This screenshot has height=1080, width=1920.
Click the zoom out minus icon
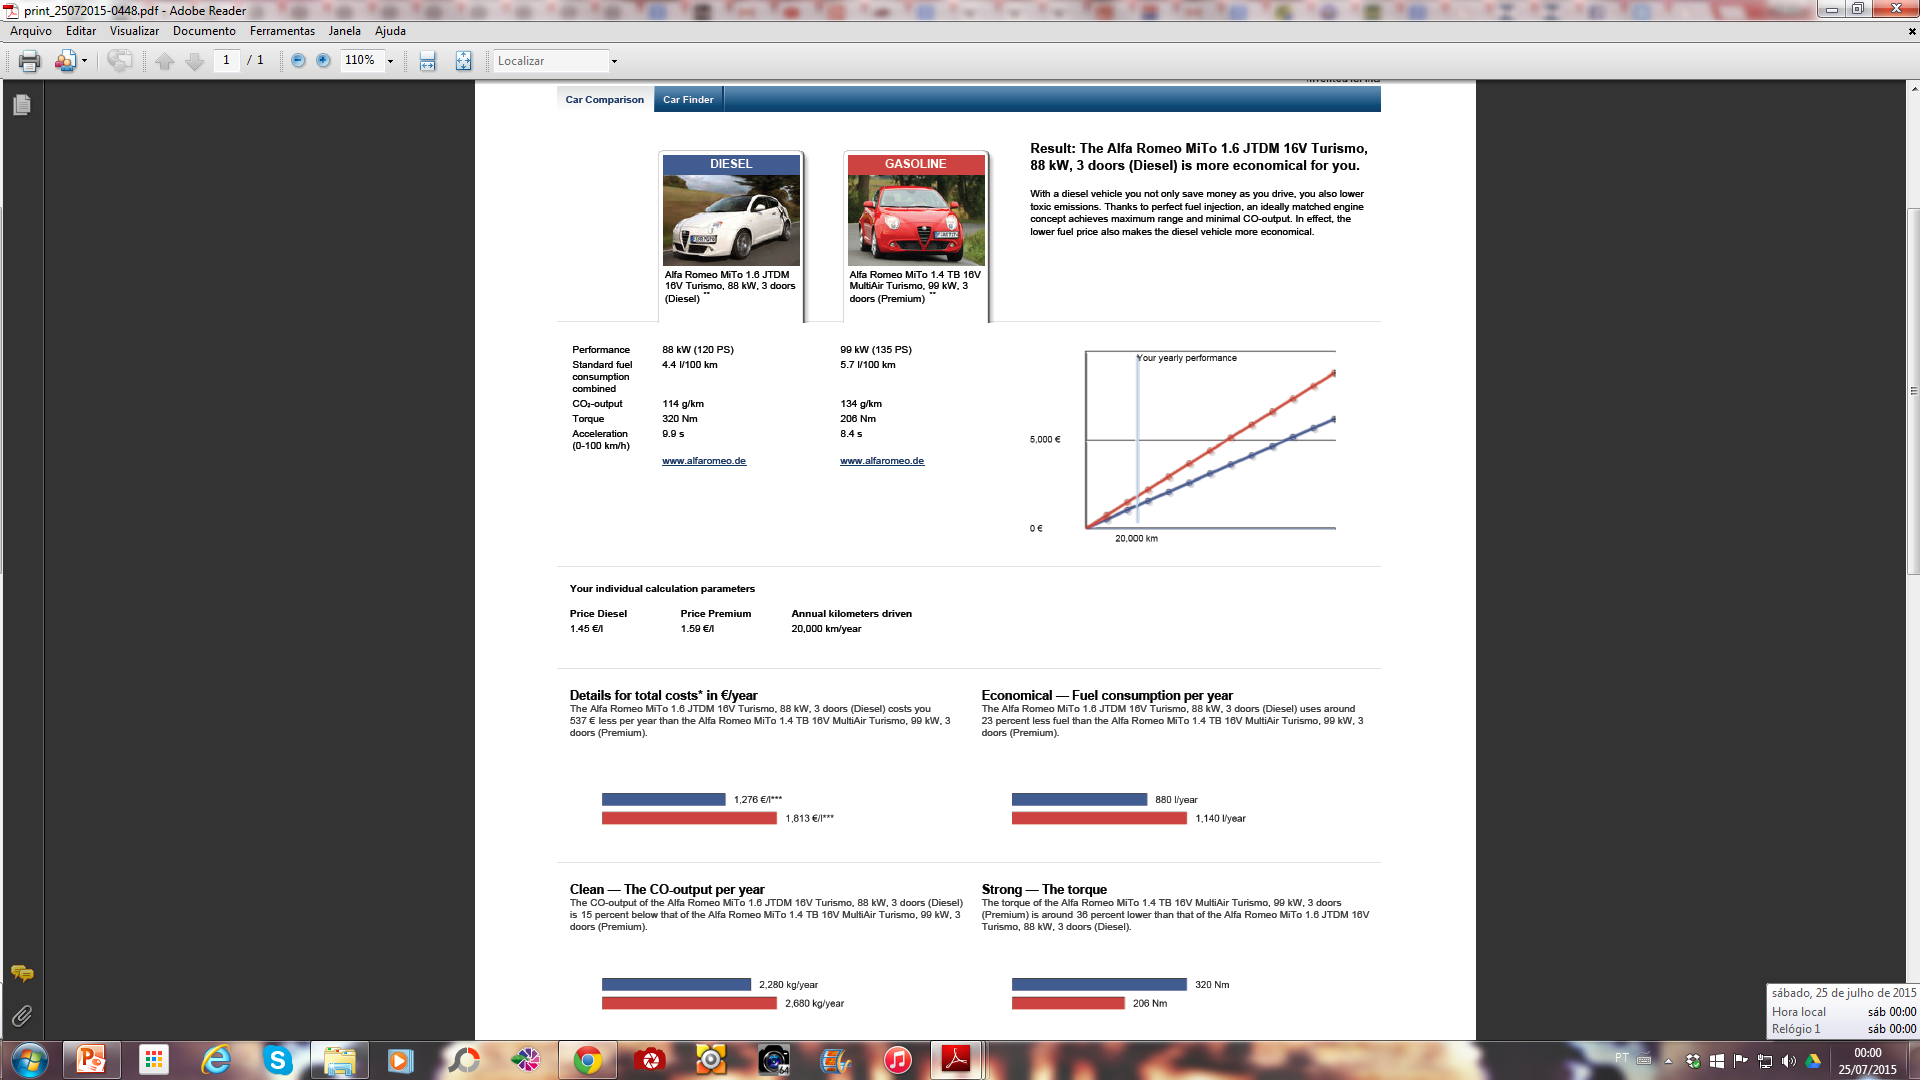[x=298, y=61]
